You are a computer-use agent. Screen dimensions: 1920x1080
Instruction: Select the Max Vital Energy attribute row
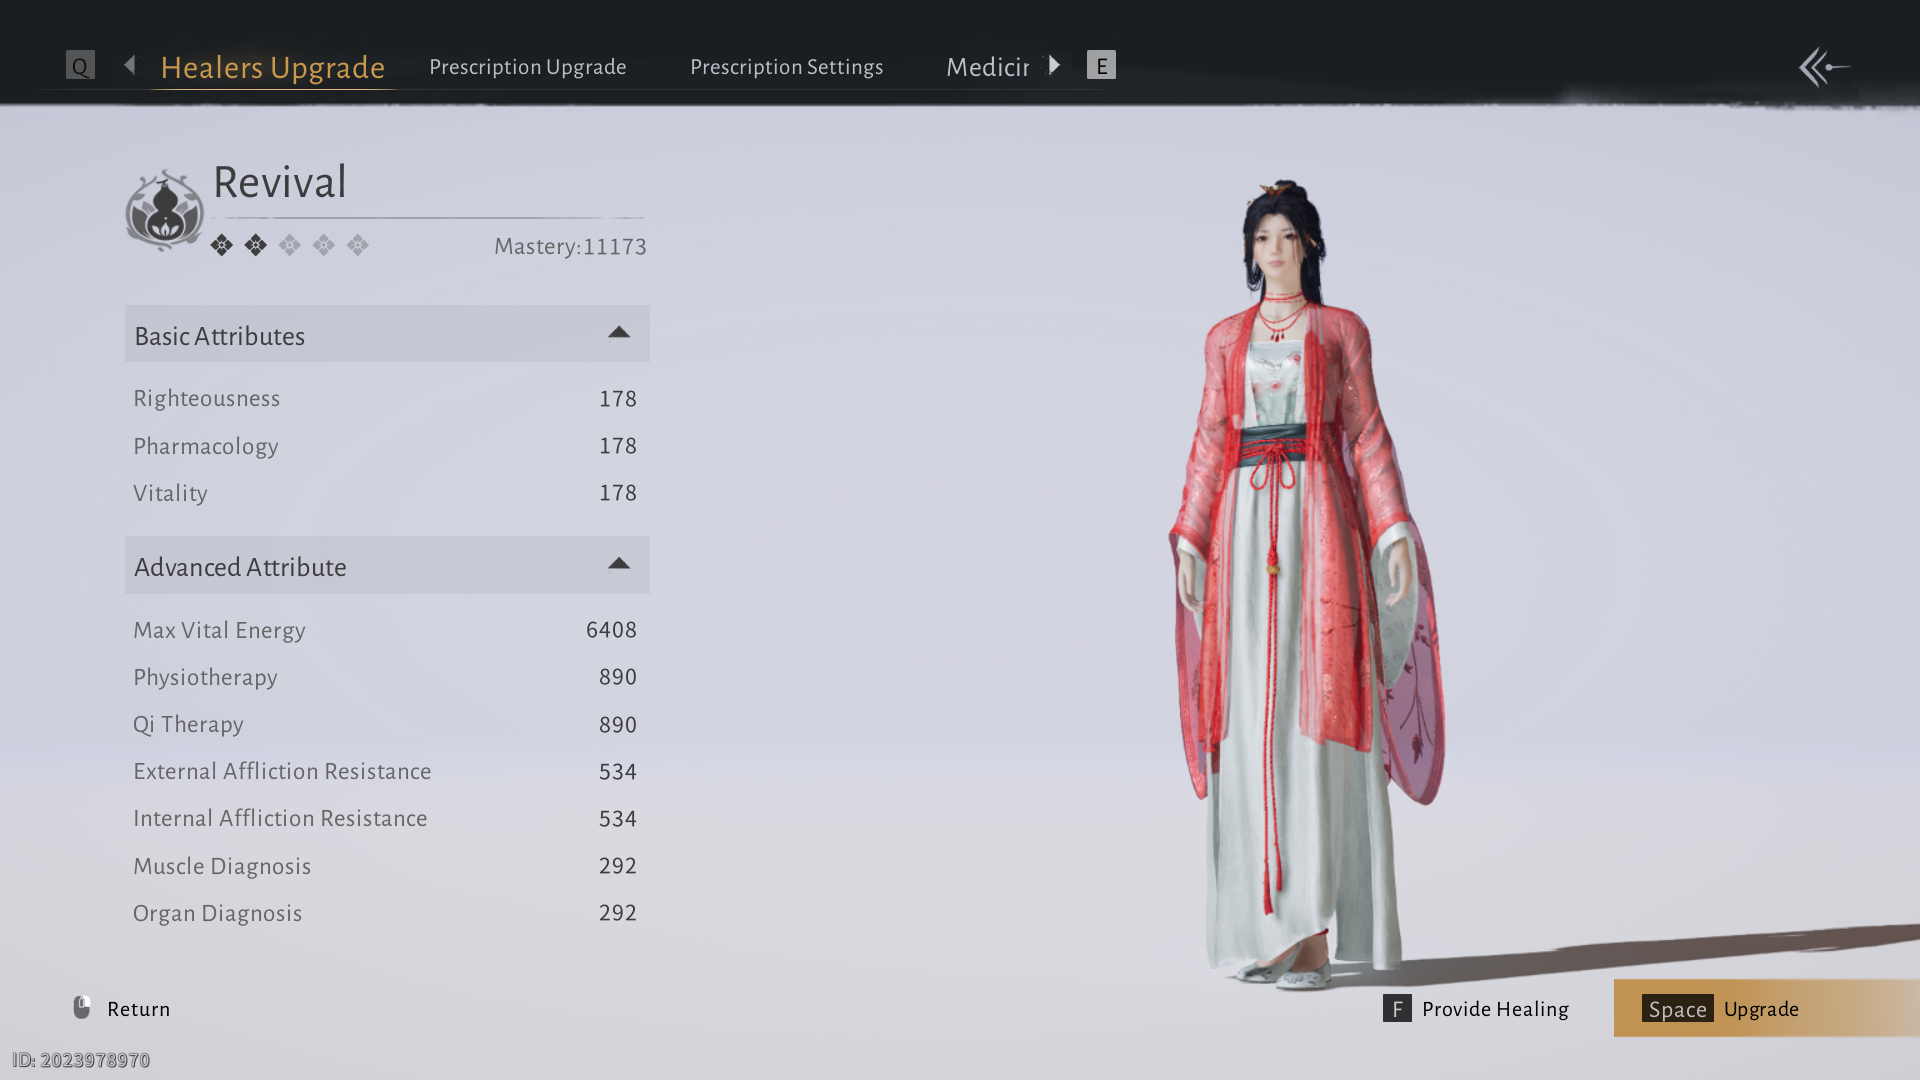[x=385, y=630]
